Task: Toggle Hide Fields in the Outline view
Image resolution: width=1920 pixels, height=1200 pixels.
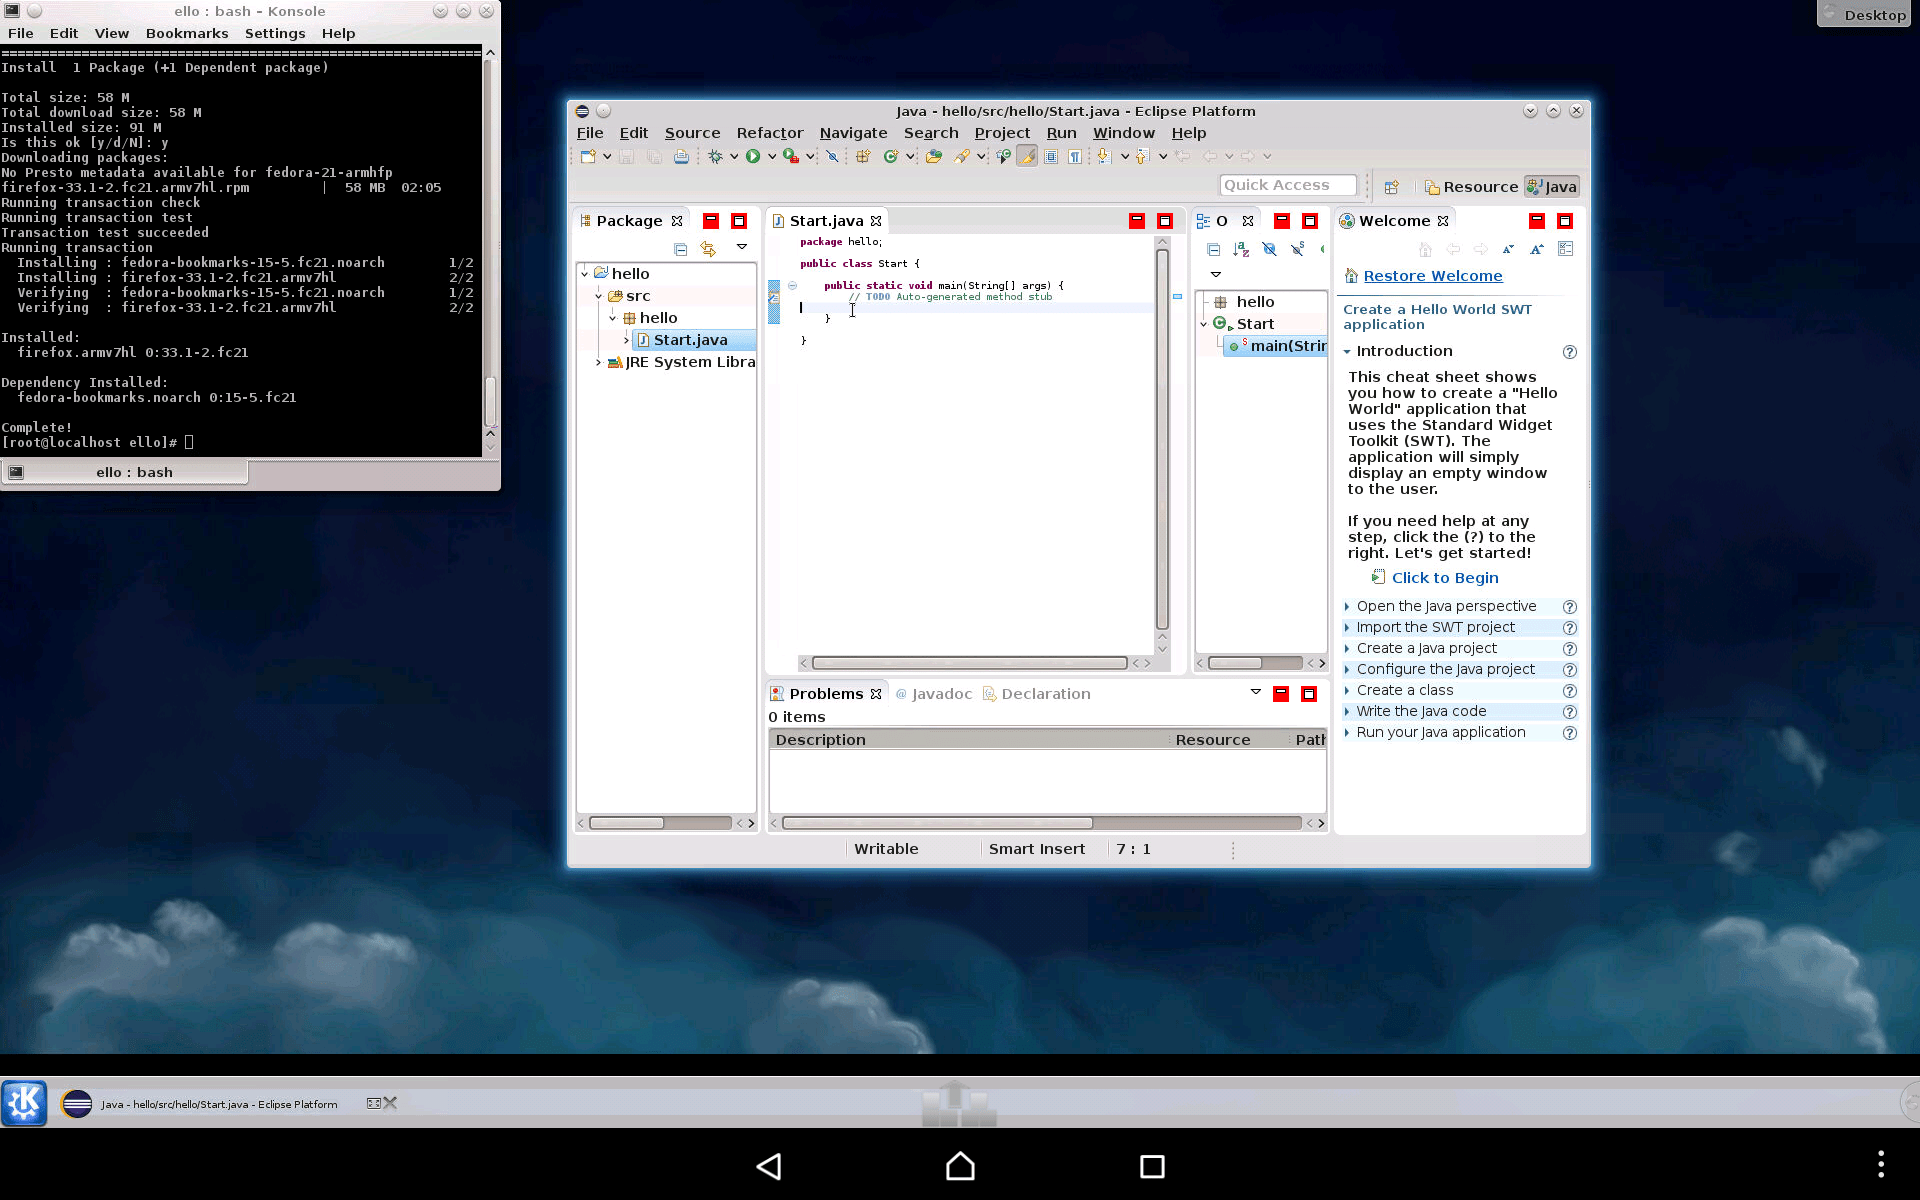Action: click(x=1269, y=249)
